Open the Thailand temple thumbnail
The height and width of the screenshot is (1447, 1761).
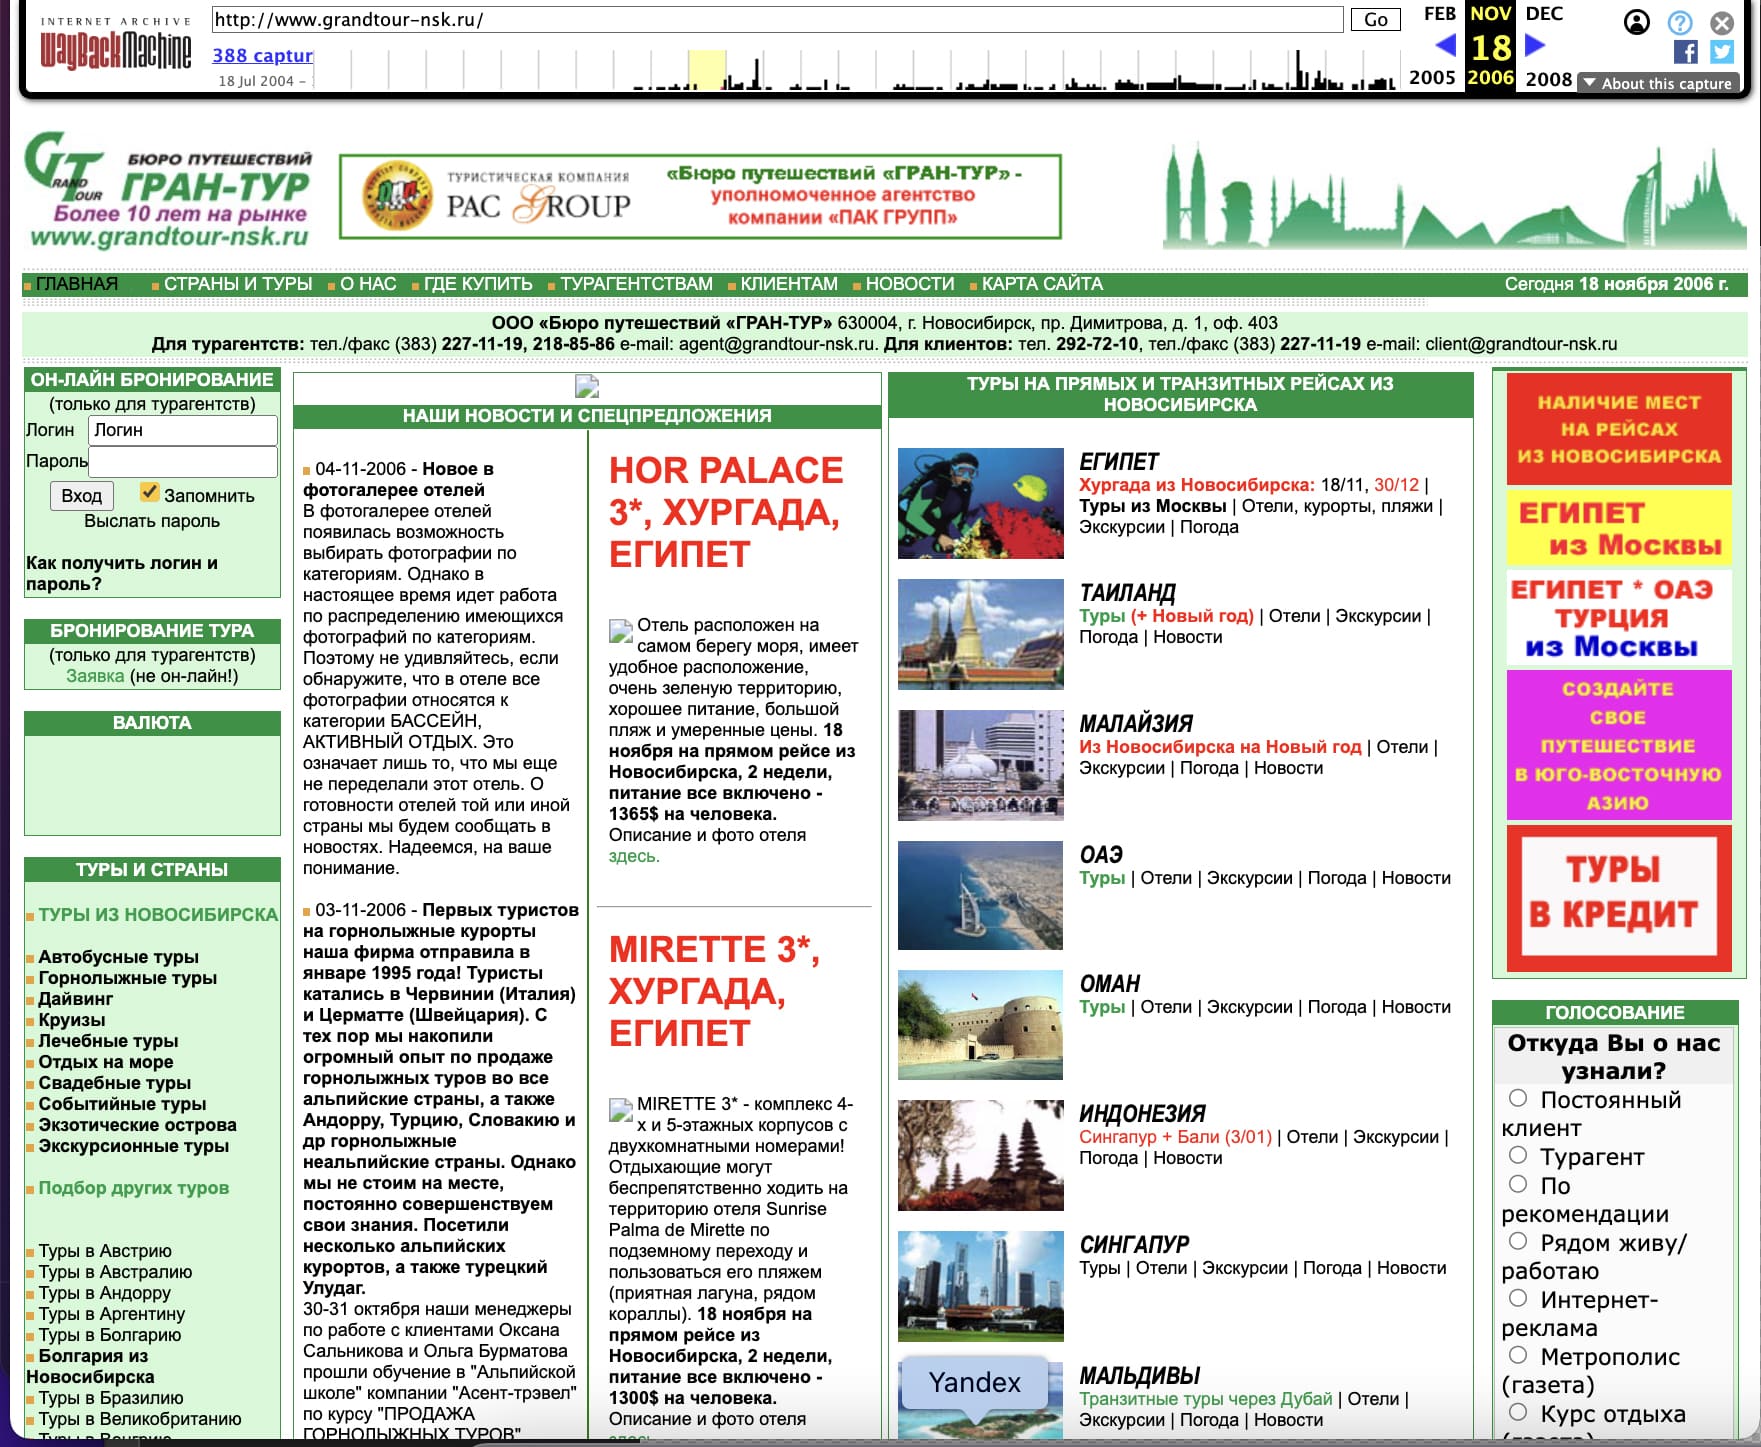(x=981, y=634)
